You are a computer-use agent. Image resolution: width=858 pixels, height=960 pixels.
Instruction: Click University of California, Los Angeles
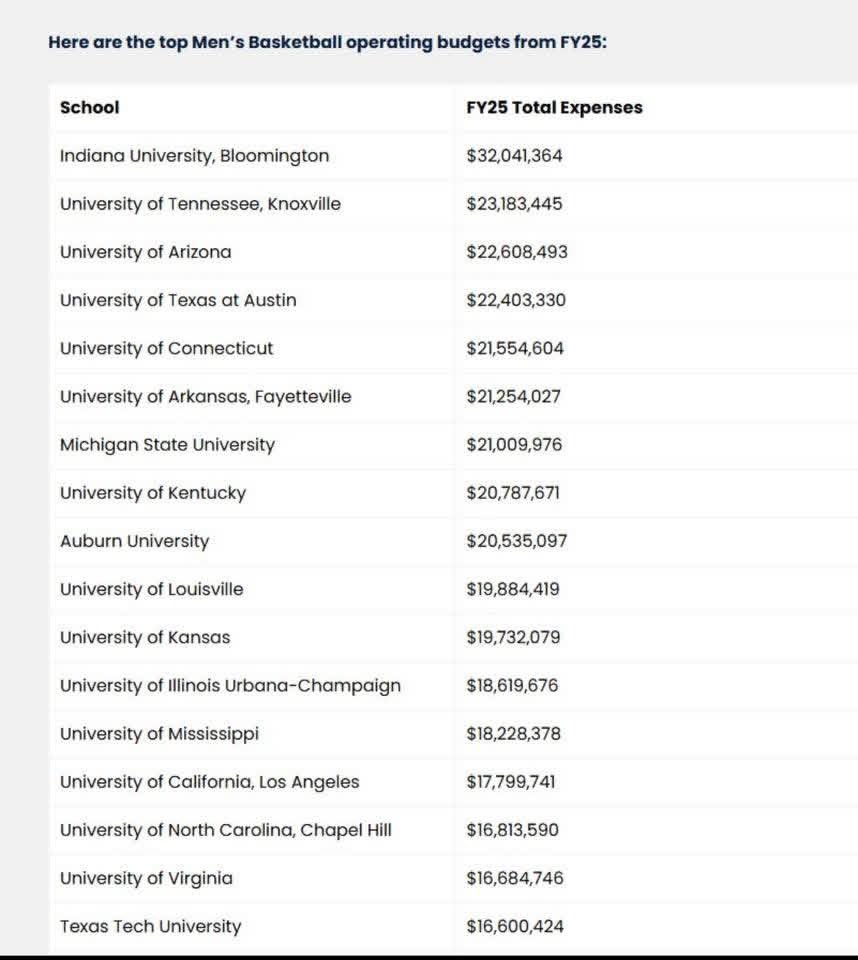pyautogui.click(x=209, y=782)
